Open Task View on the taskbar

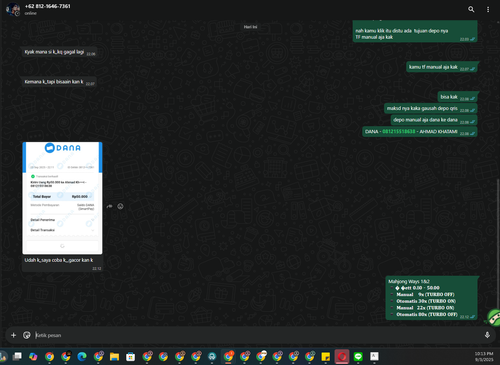click(x=17, y=357)
